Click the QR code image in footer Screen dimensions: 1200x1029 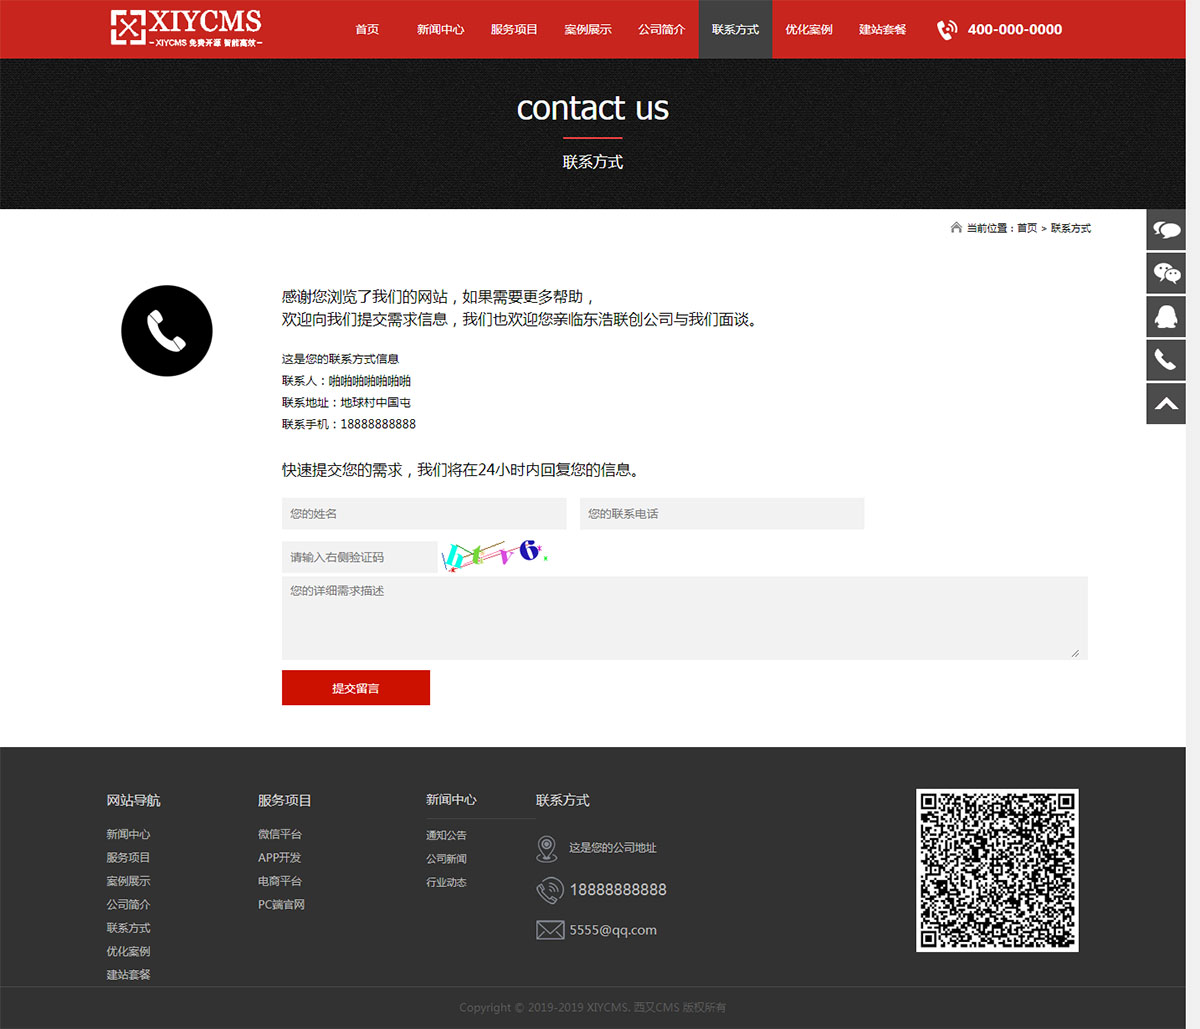coord(997,870)
